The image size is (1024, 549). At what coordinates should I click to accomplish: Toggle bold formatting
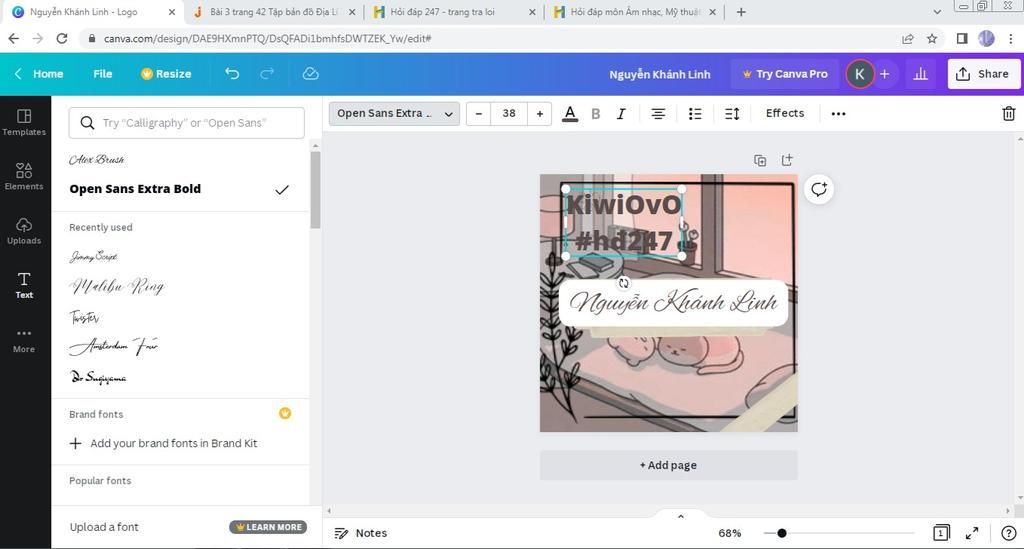596,114
